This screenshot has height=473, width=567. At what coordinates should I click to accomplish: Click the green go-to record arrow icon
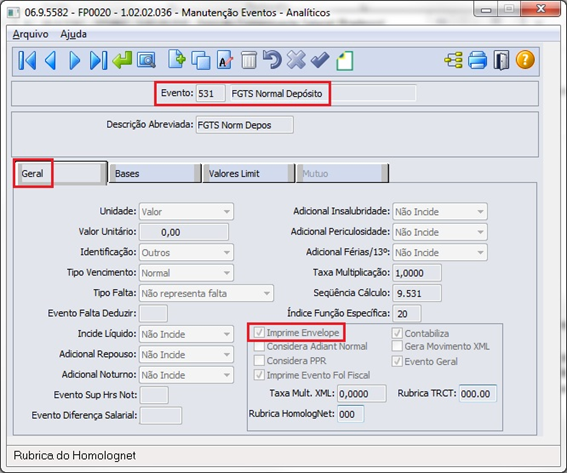click(x=122, y=60)
